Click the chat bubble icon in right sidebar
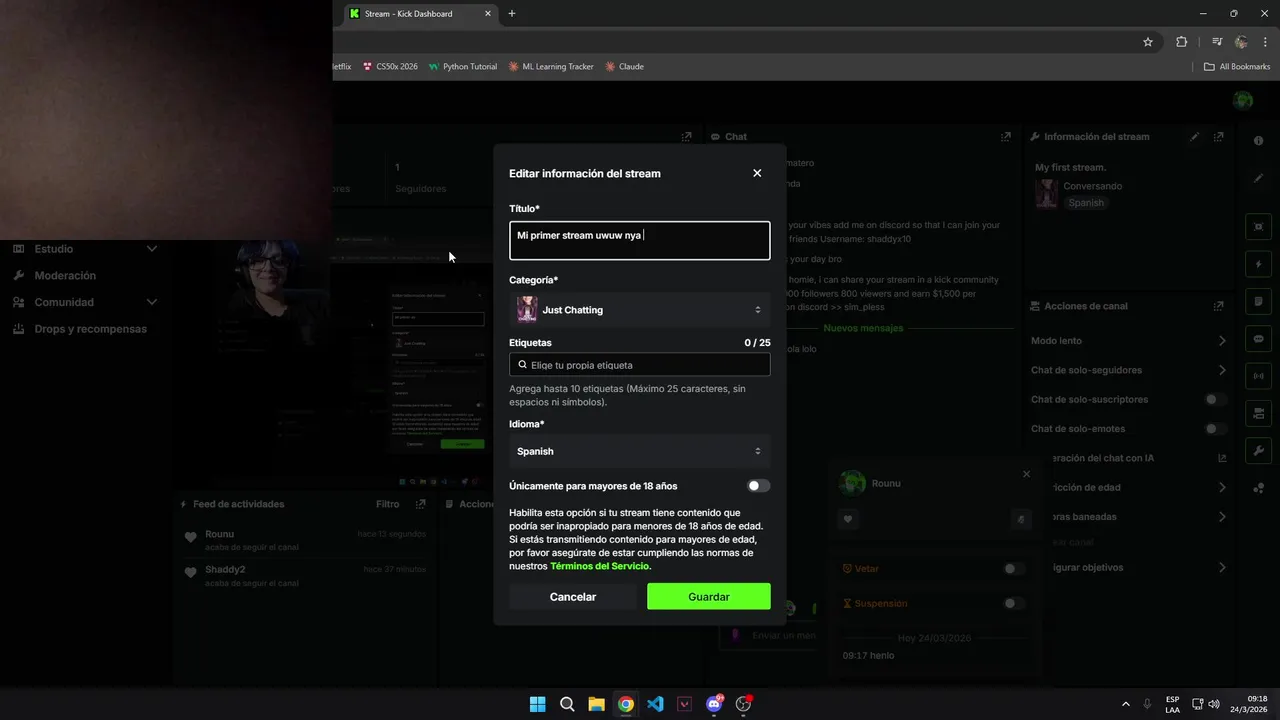The width and height of the screenshot is (1280, 720). 1258,338
